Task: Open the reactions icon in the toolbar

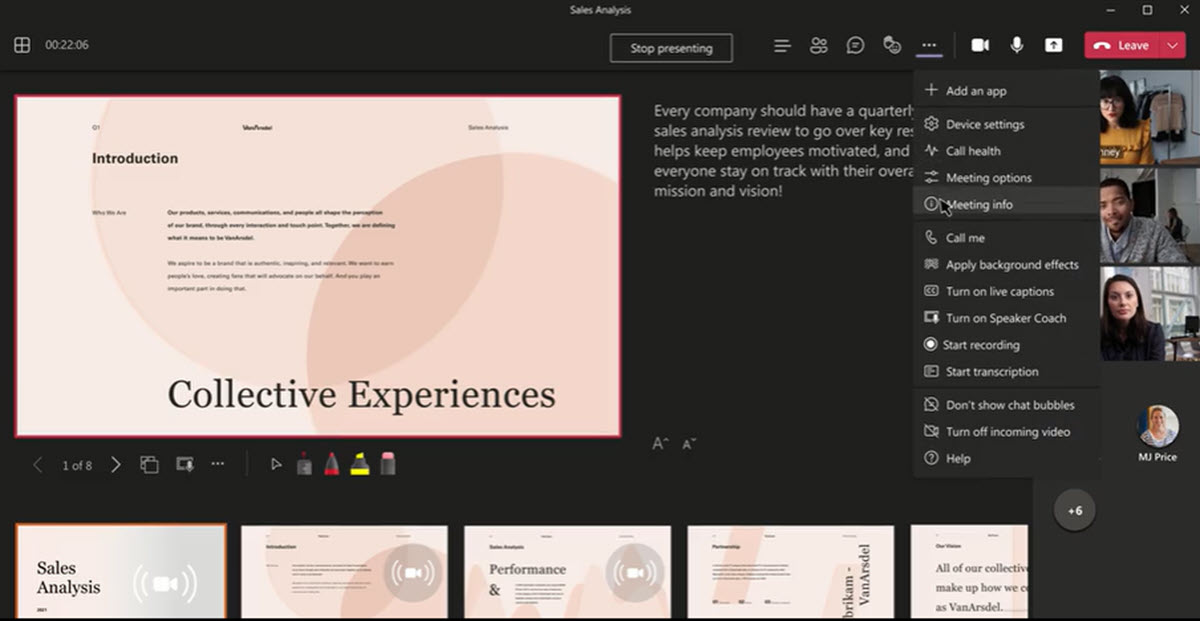Action: 892,46
